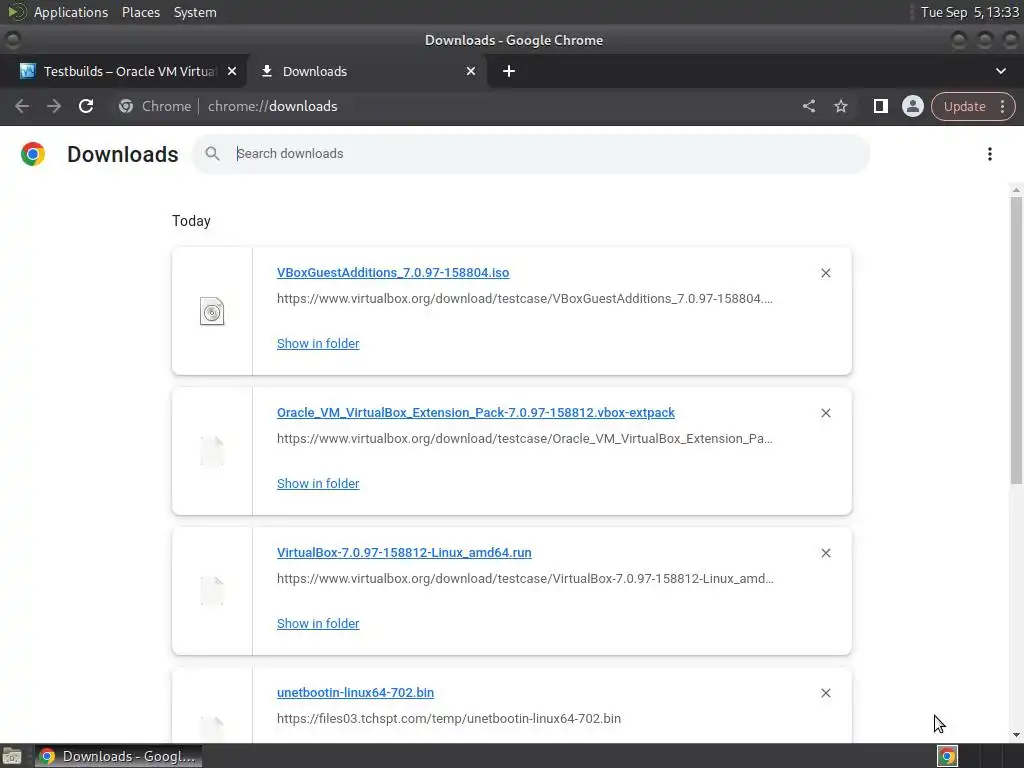
Task: Close the Testbuilds tab
Action: pos(232,71)
